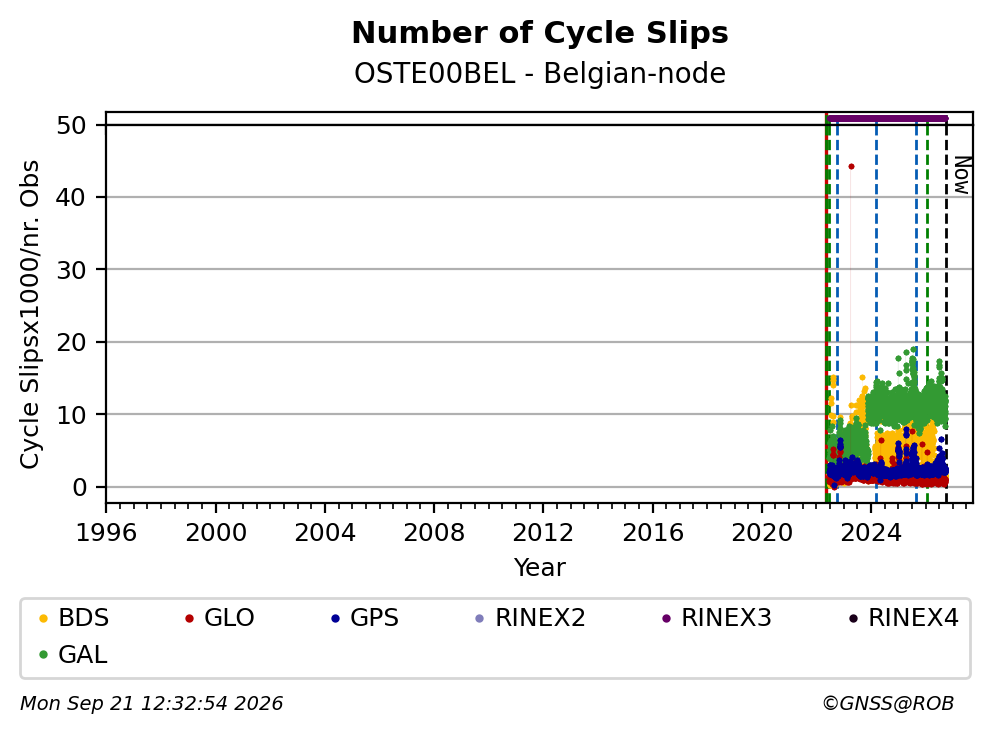Click the red GLO outlier point near 44
992x734 pixels.
coord(851,167)
